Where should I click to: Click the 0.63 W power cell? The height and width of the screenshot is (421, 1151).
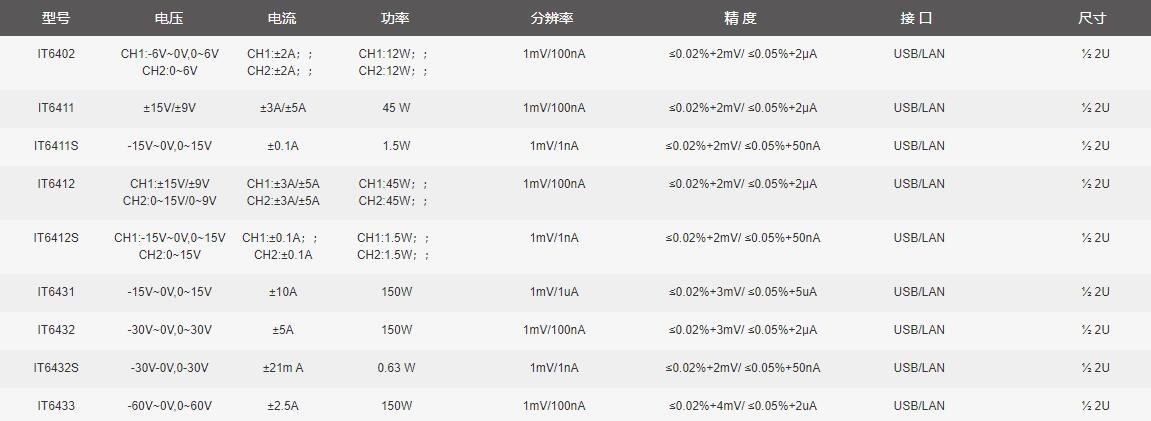[396, 367]
